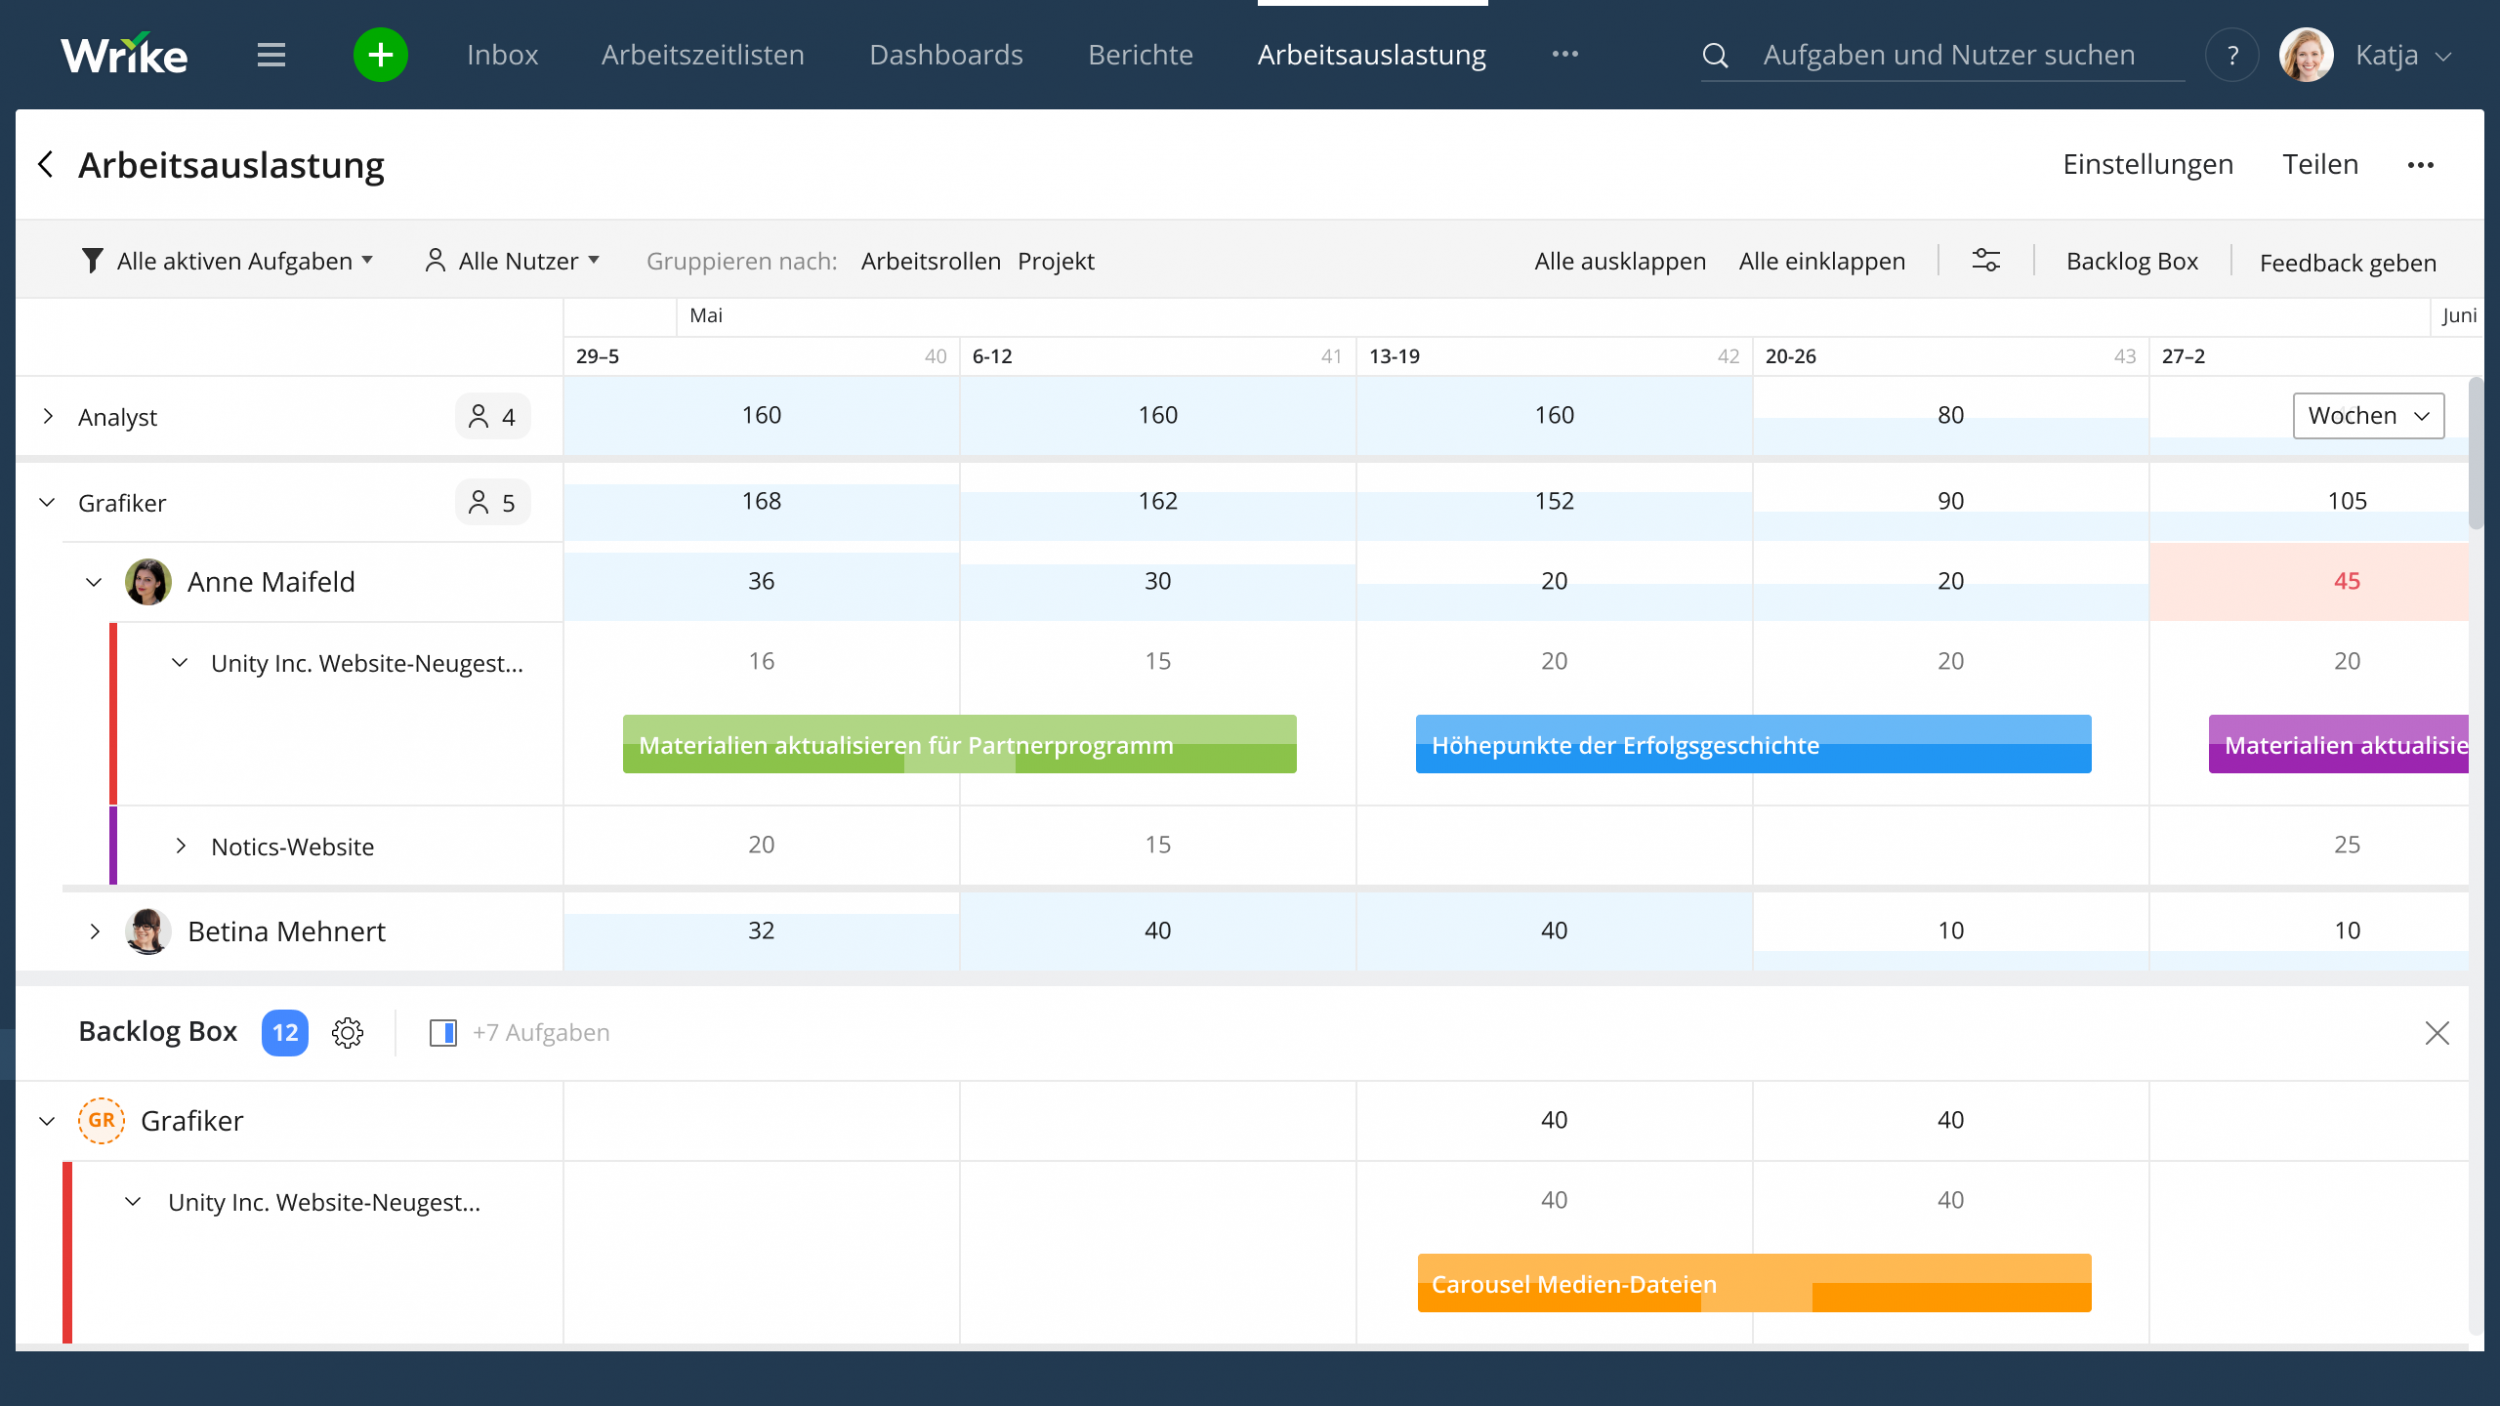Close the Backlog Box panel
This screenshot has width=2500, height=1406.
pos(2436,1032)
